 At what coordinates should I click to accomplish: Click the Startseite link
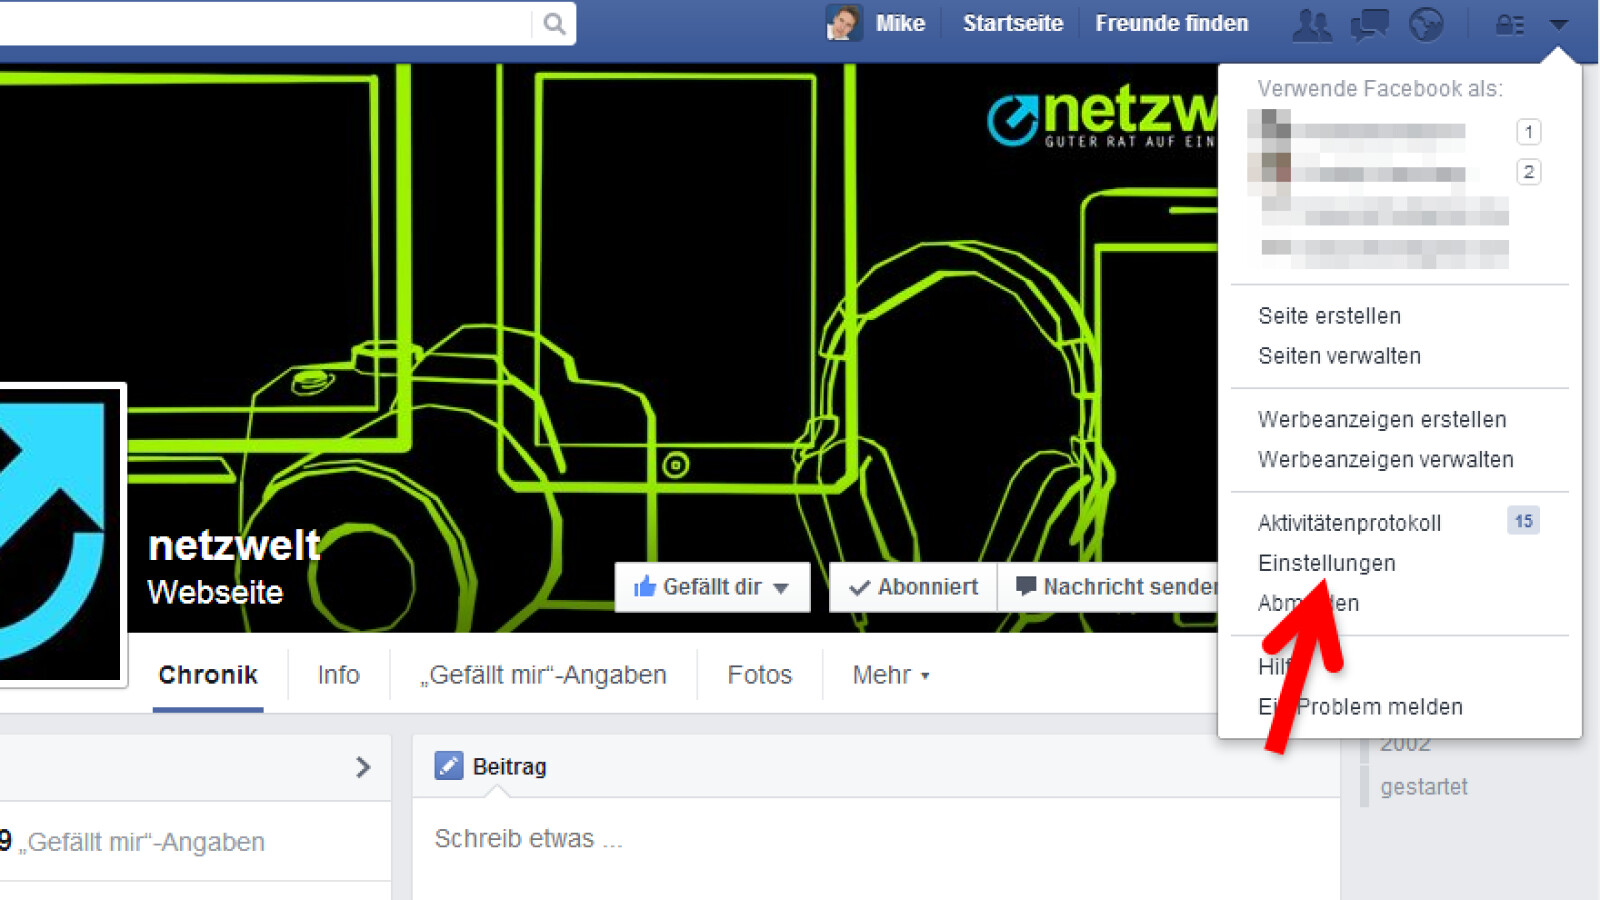click(1012, 23)
